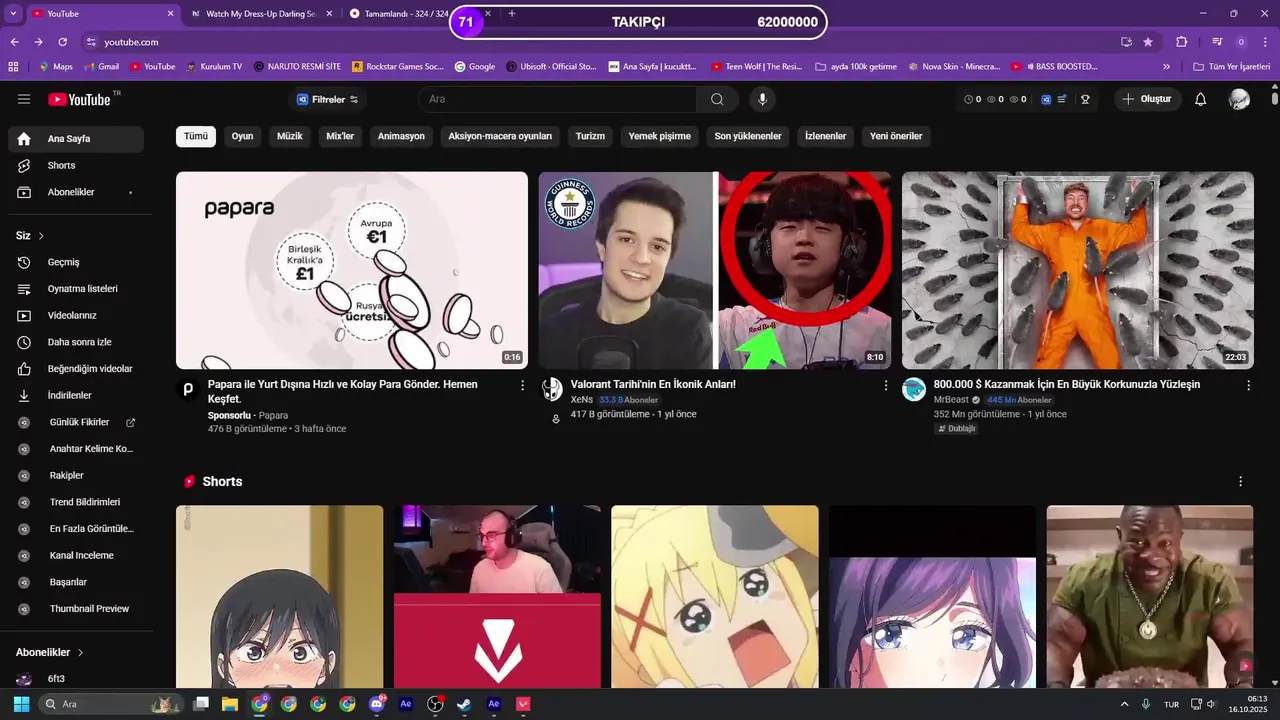Image resolution: width=1280 pixels, height=720 pixels.
Task: Open Shorts shelf three-dot menu
Action: [1240, 481]
